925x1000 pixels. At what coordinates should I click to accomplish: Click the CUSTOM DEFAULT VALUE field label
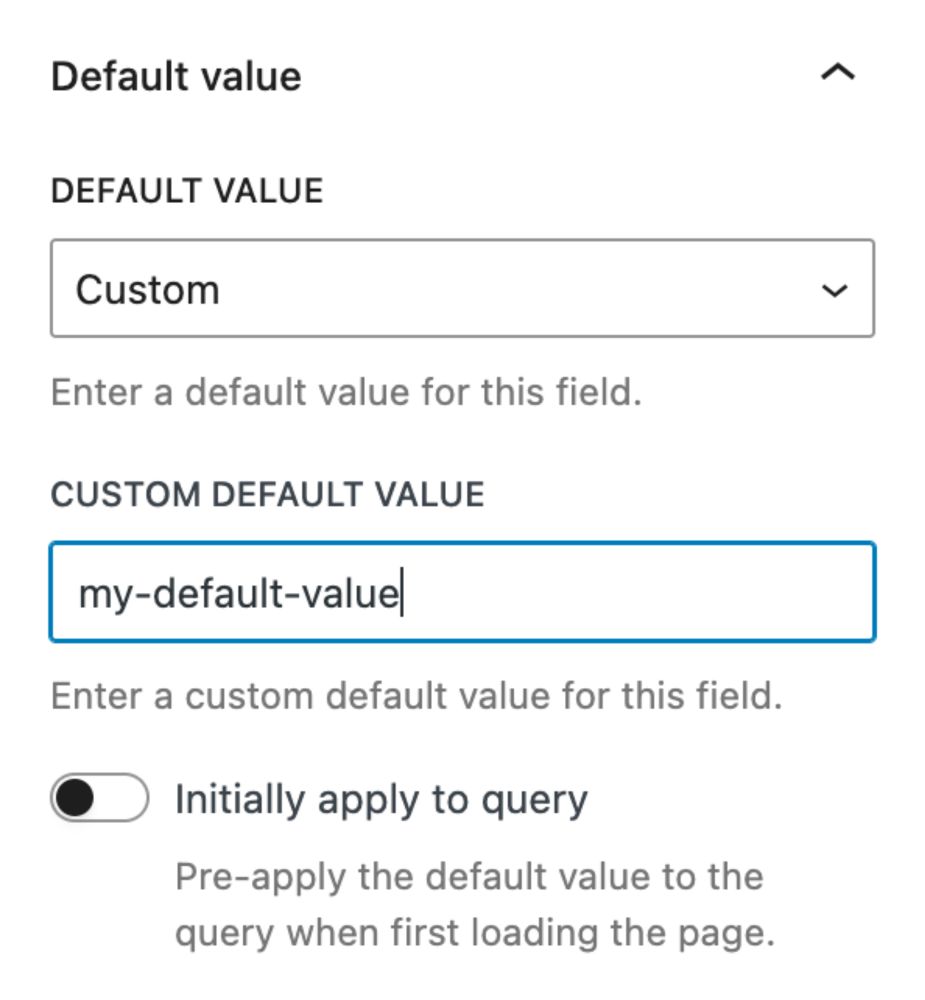tap(267, 495)
